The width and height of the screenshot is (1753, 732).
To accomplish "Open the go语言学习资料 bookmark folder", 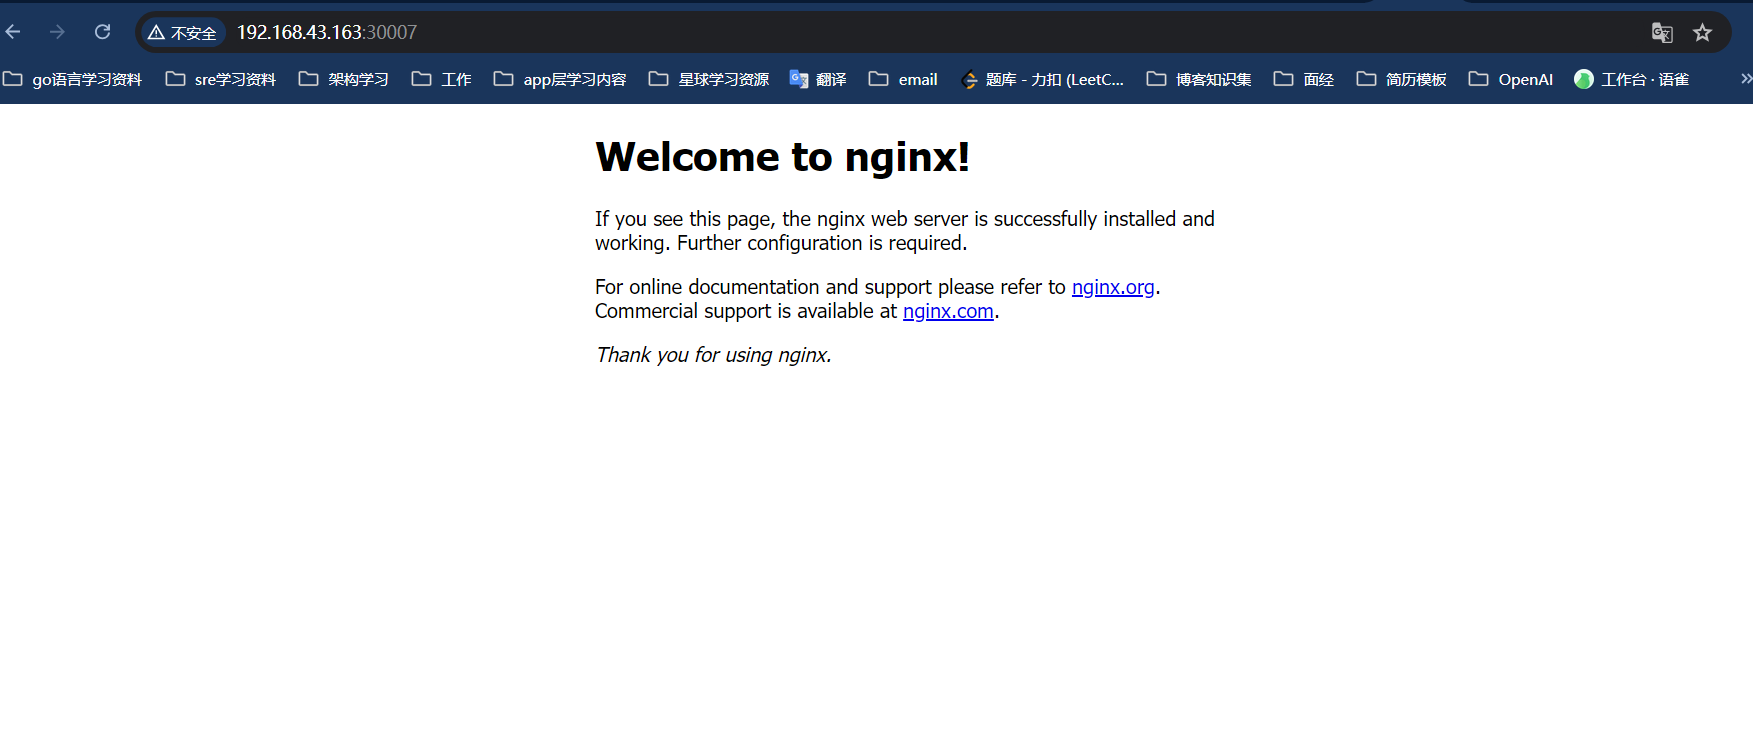I will click(x=73, y=79).
